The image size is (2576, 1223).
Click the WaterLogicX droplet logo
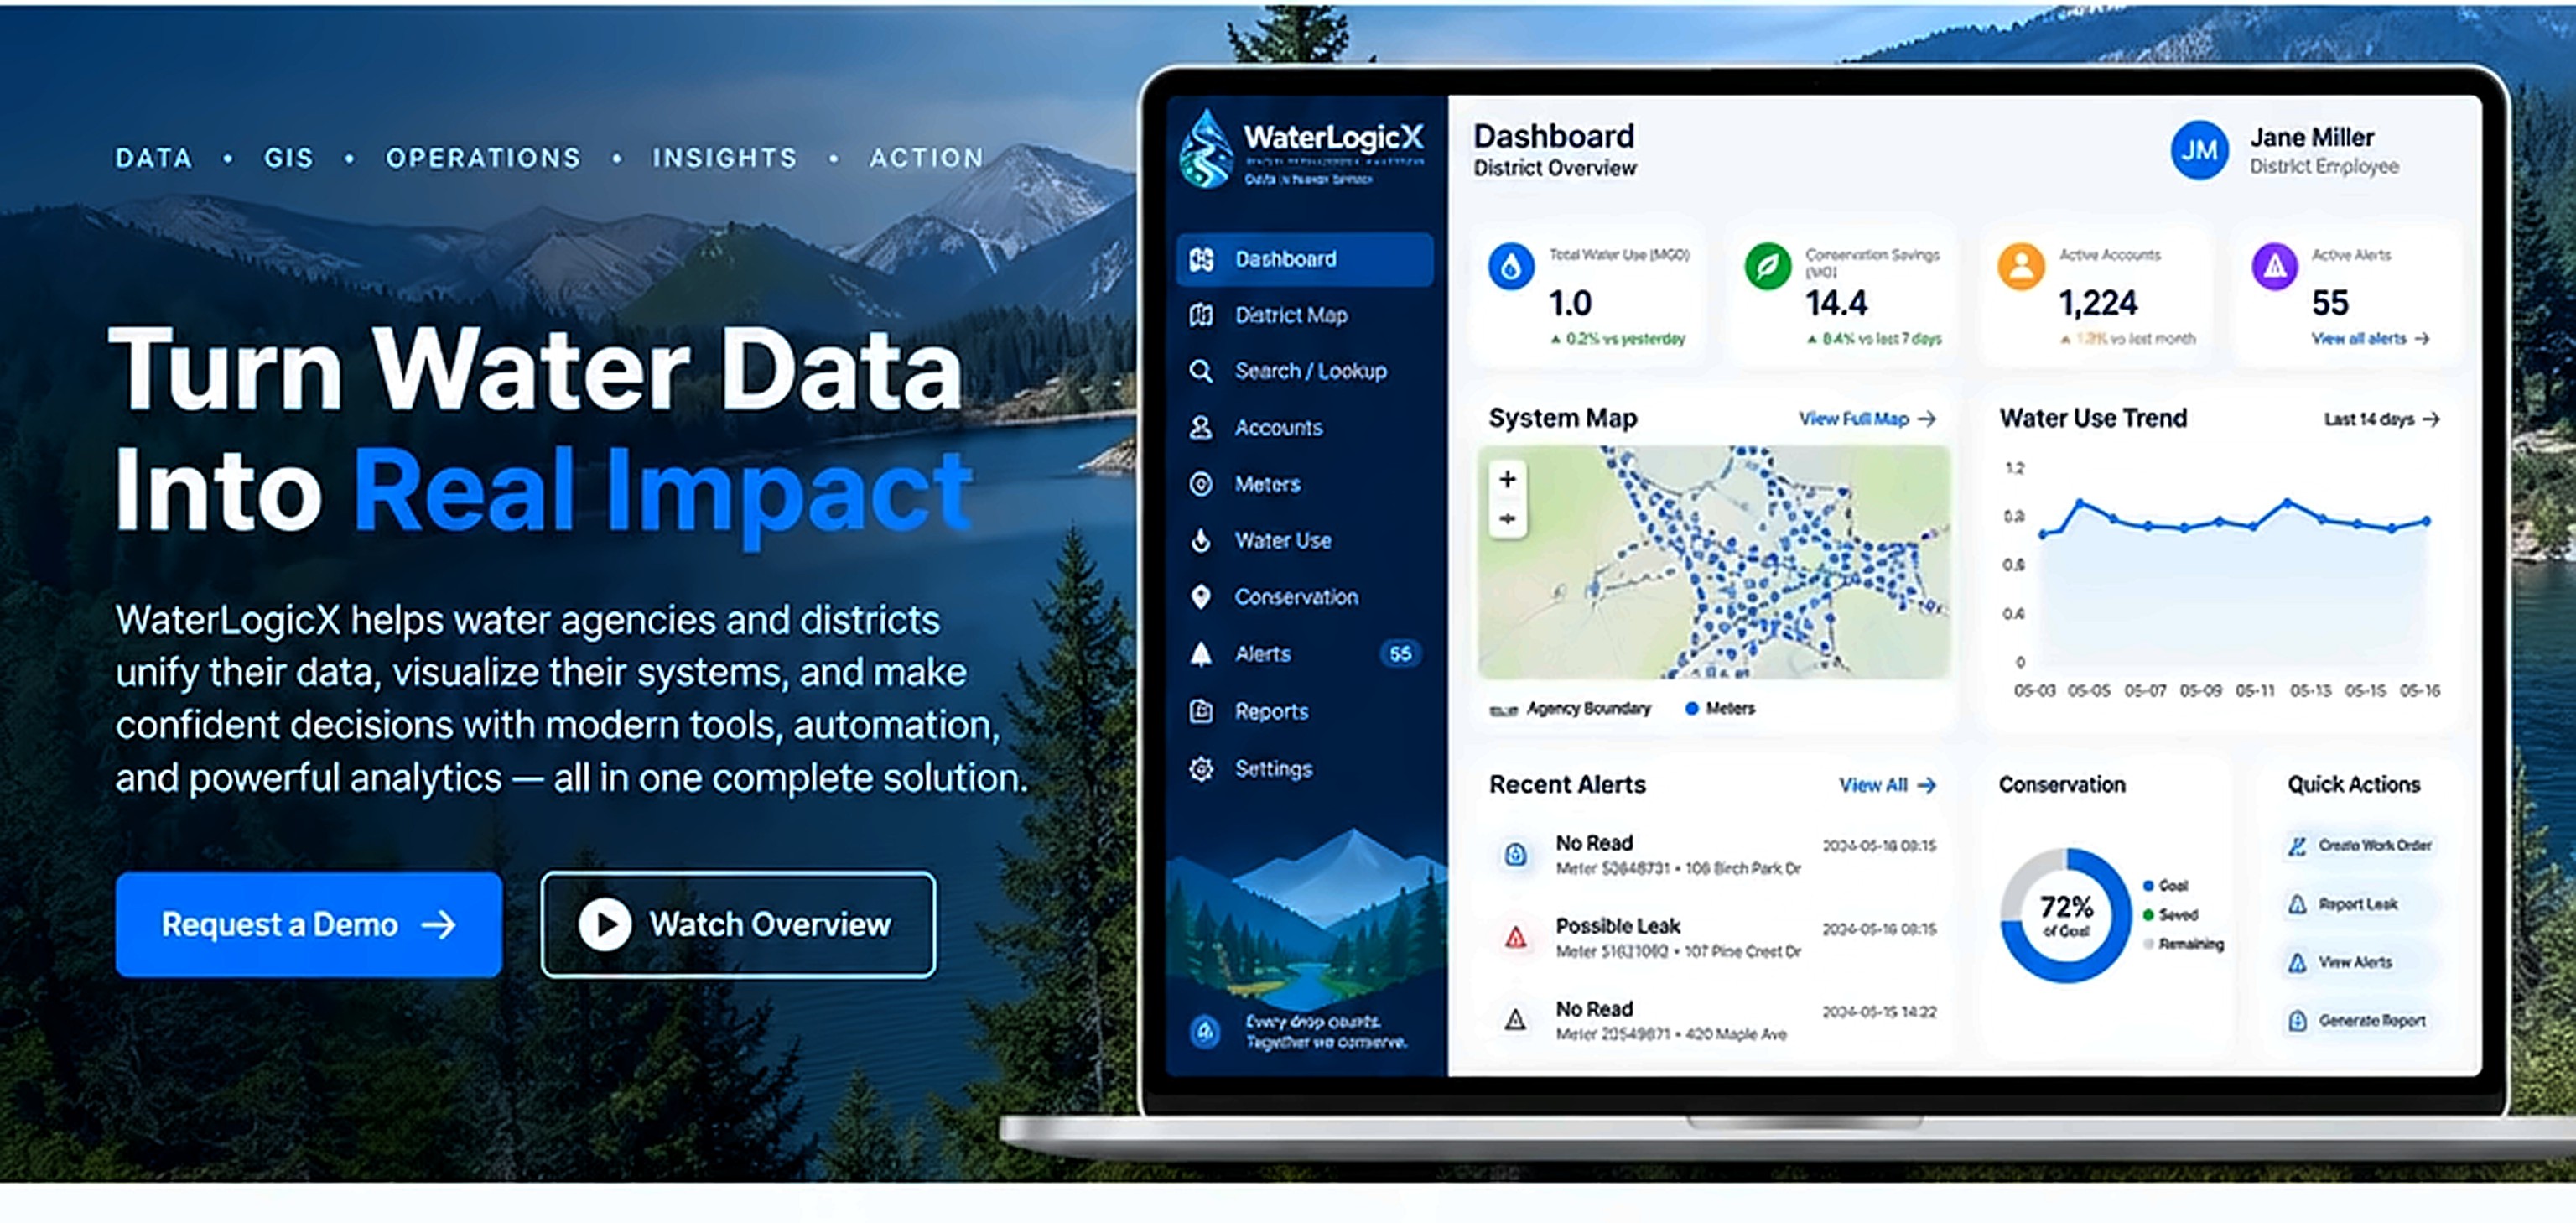pyautogui.click(x=1206, y=150)
